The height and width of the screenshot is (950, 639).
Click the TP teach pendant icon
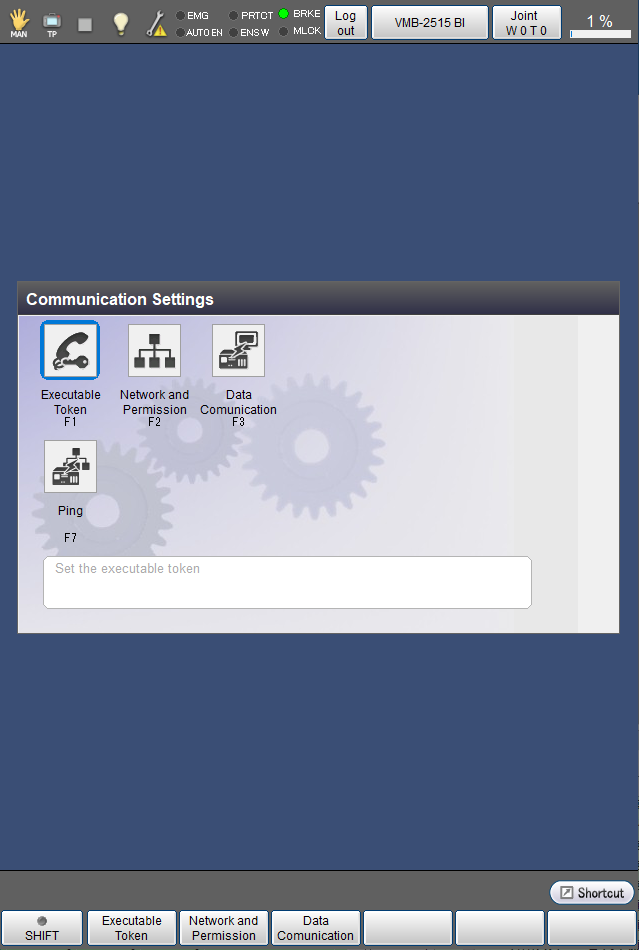pos(52,24)
